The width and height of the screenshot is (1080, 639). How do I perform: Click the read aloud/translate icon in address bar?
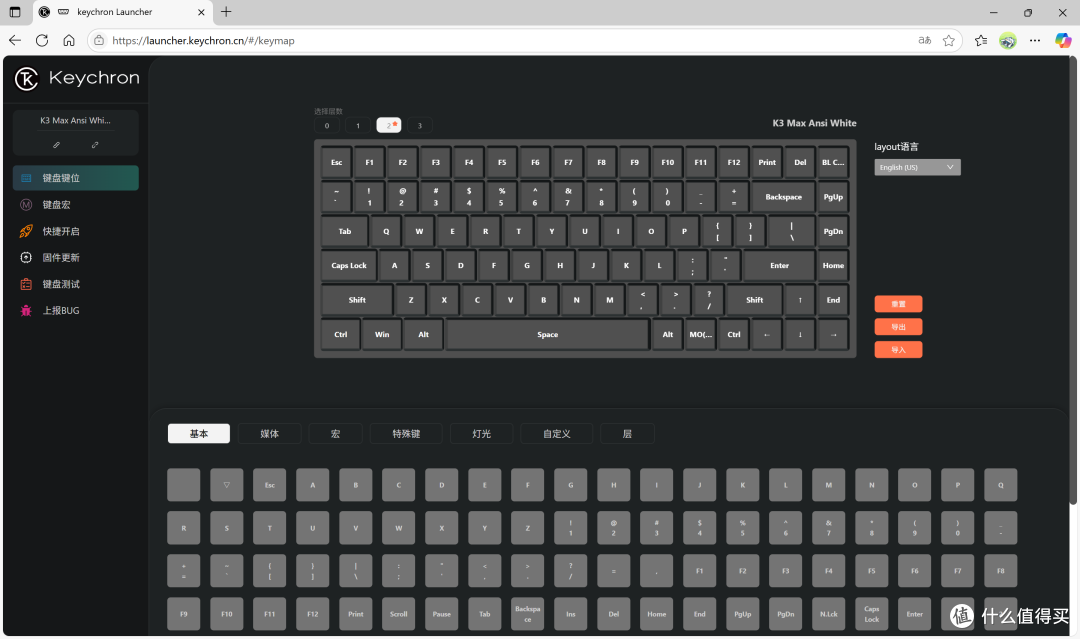924,41
